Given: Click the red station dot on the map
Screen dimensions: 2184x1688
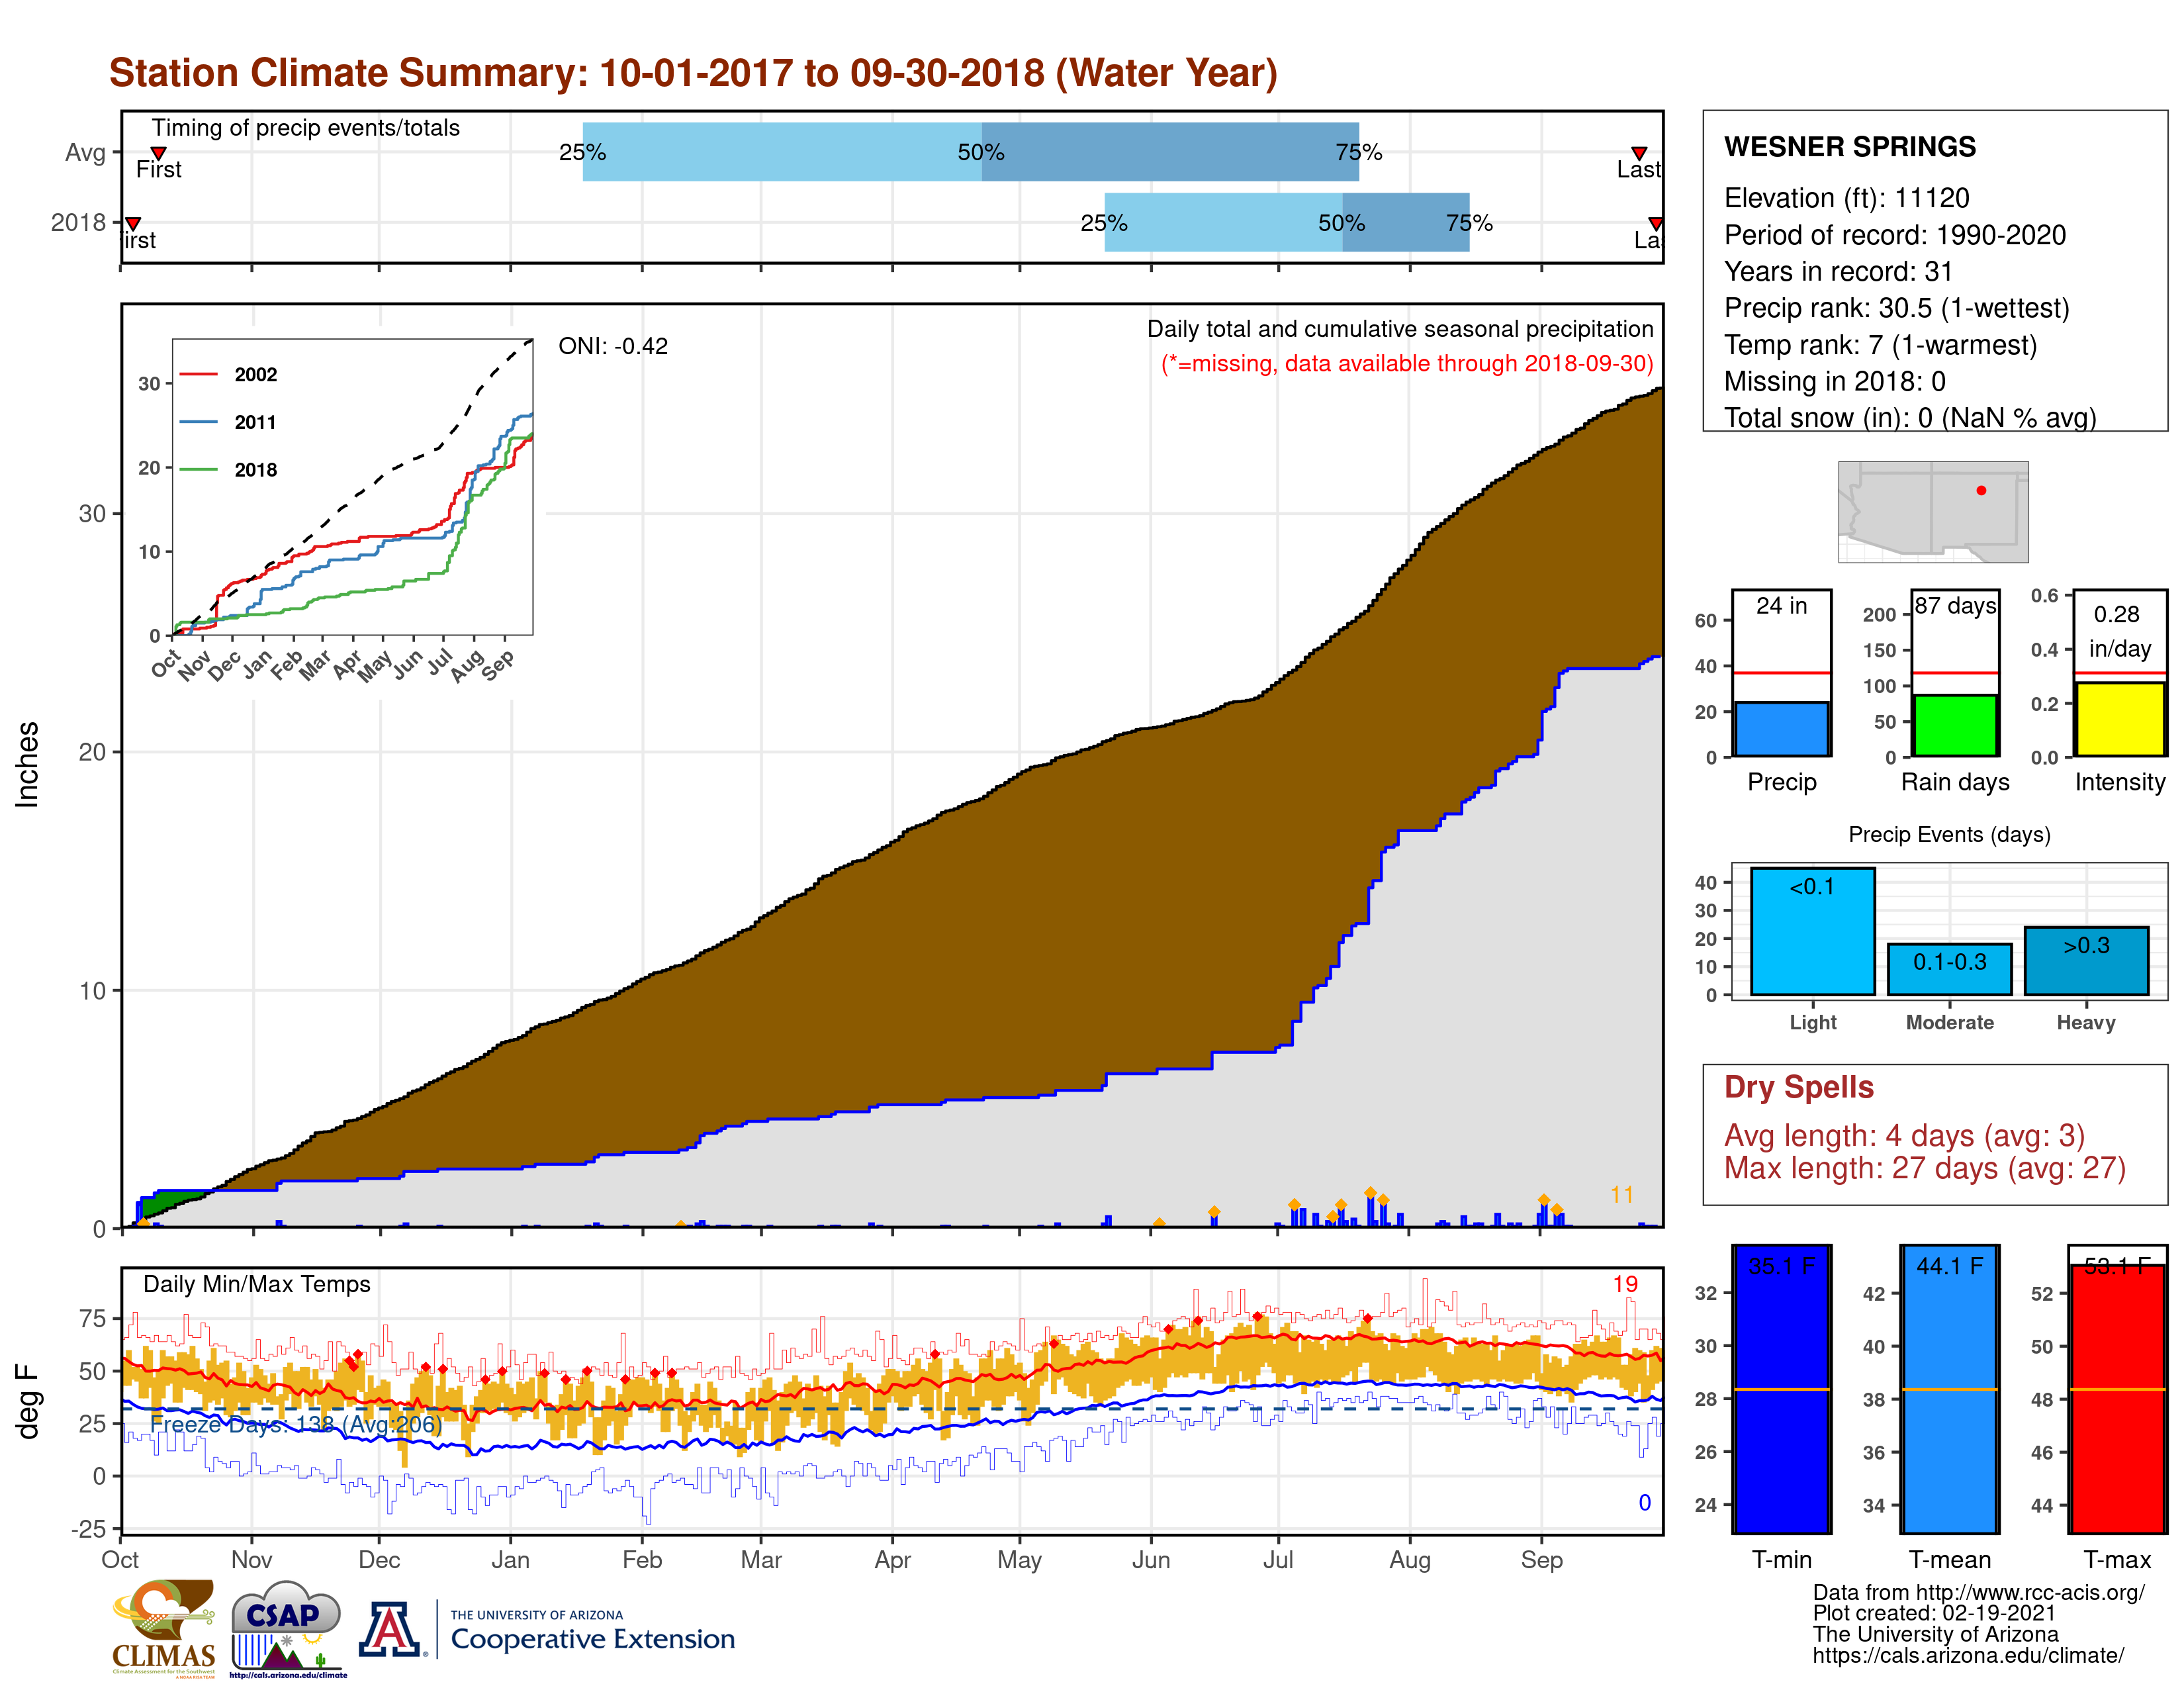Looking at the screenshot, I should tap(1981, 490).
